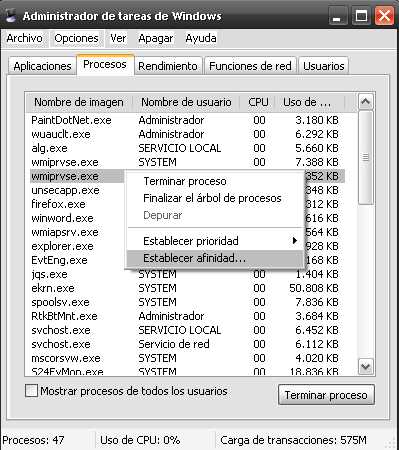Screen dimensions: 399x450
Task: Expand the Establecer prioridad submenu
Action: (215, 241)
